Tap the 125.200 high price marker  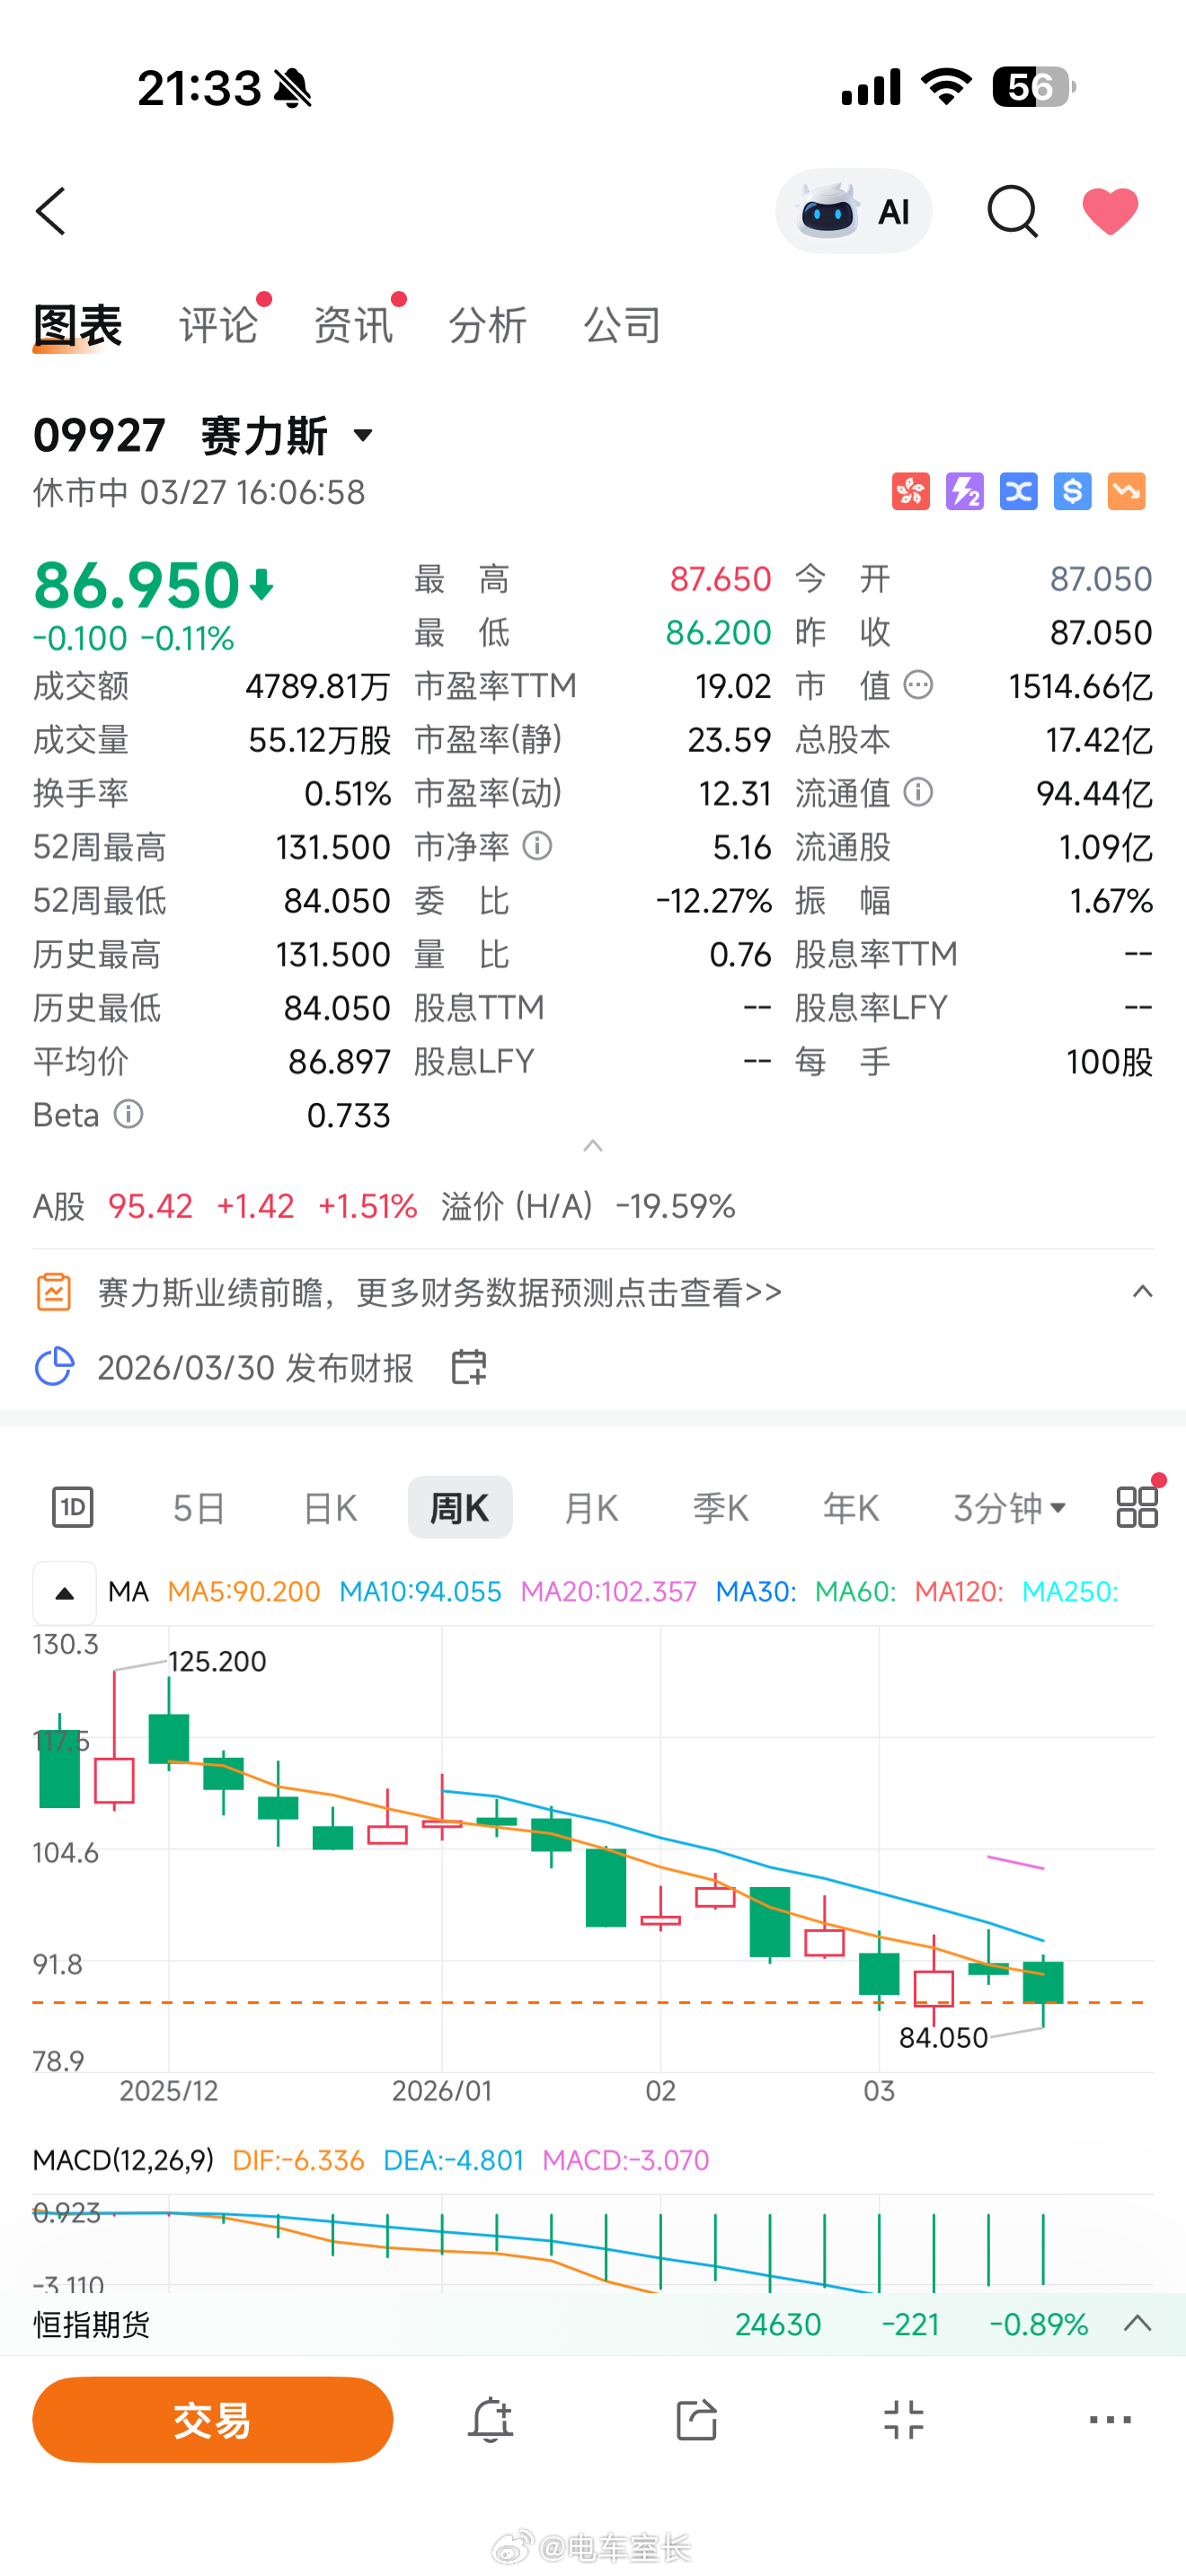217,1662
